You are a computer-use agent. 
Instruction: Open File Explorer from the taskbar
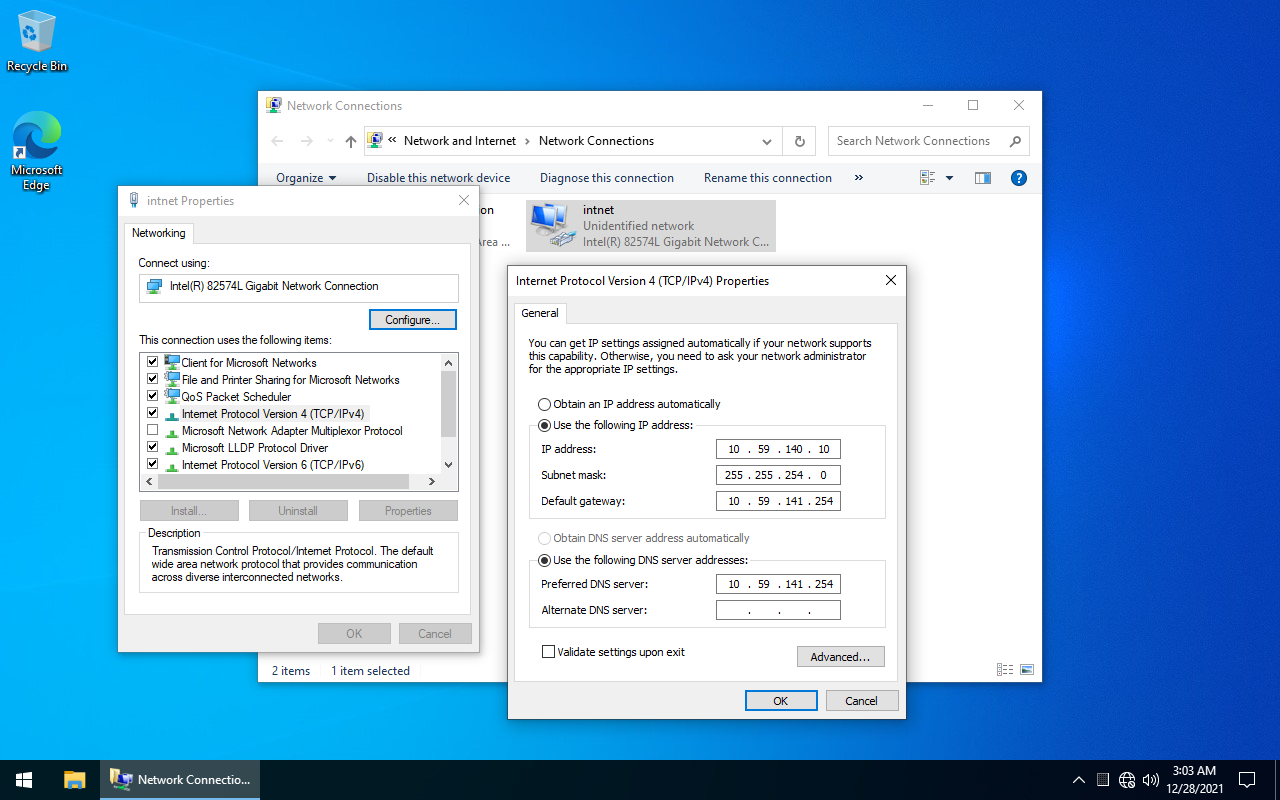[x=75, y=780]
